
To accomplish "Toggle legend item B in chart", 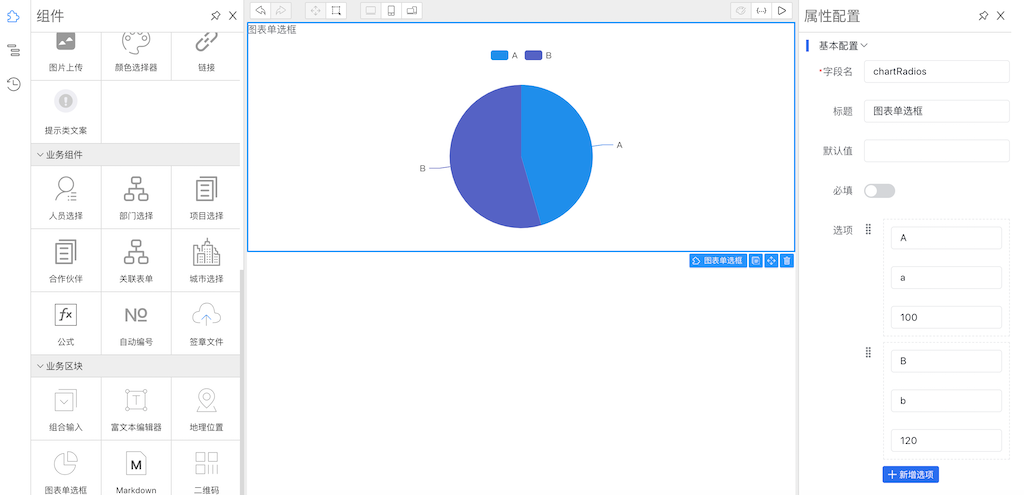I will [538, 56].
